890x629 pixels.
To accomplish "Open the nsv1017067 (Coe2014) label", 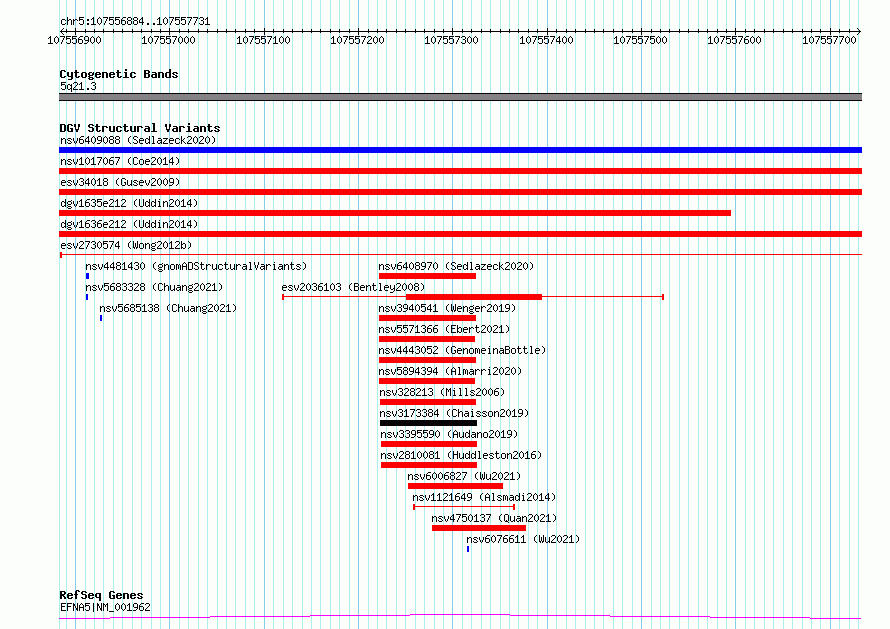I will 120,161.
